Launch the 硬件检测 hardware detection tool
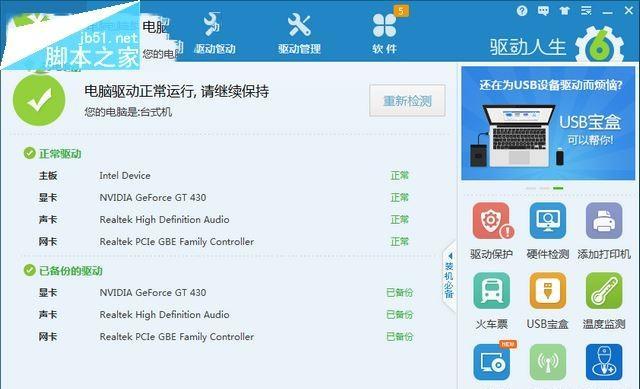This screenshot has height=389, width=640. pyautogui.click(x=548, y=221)
